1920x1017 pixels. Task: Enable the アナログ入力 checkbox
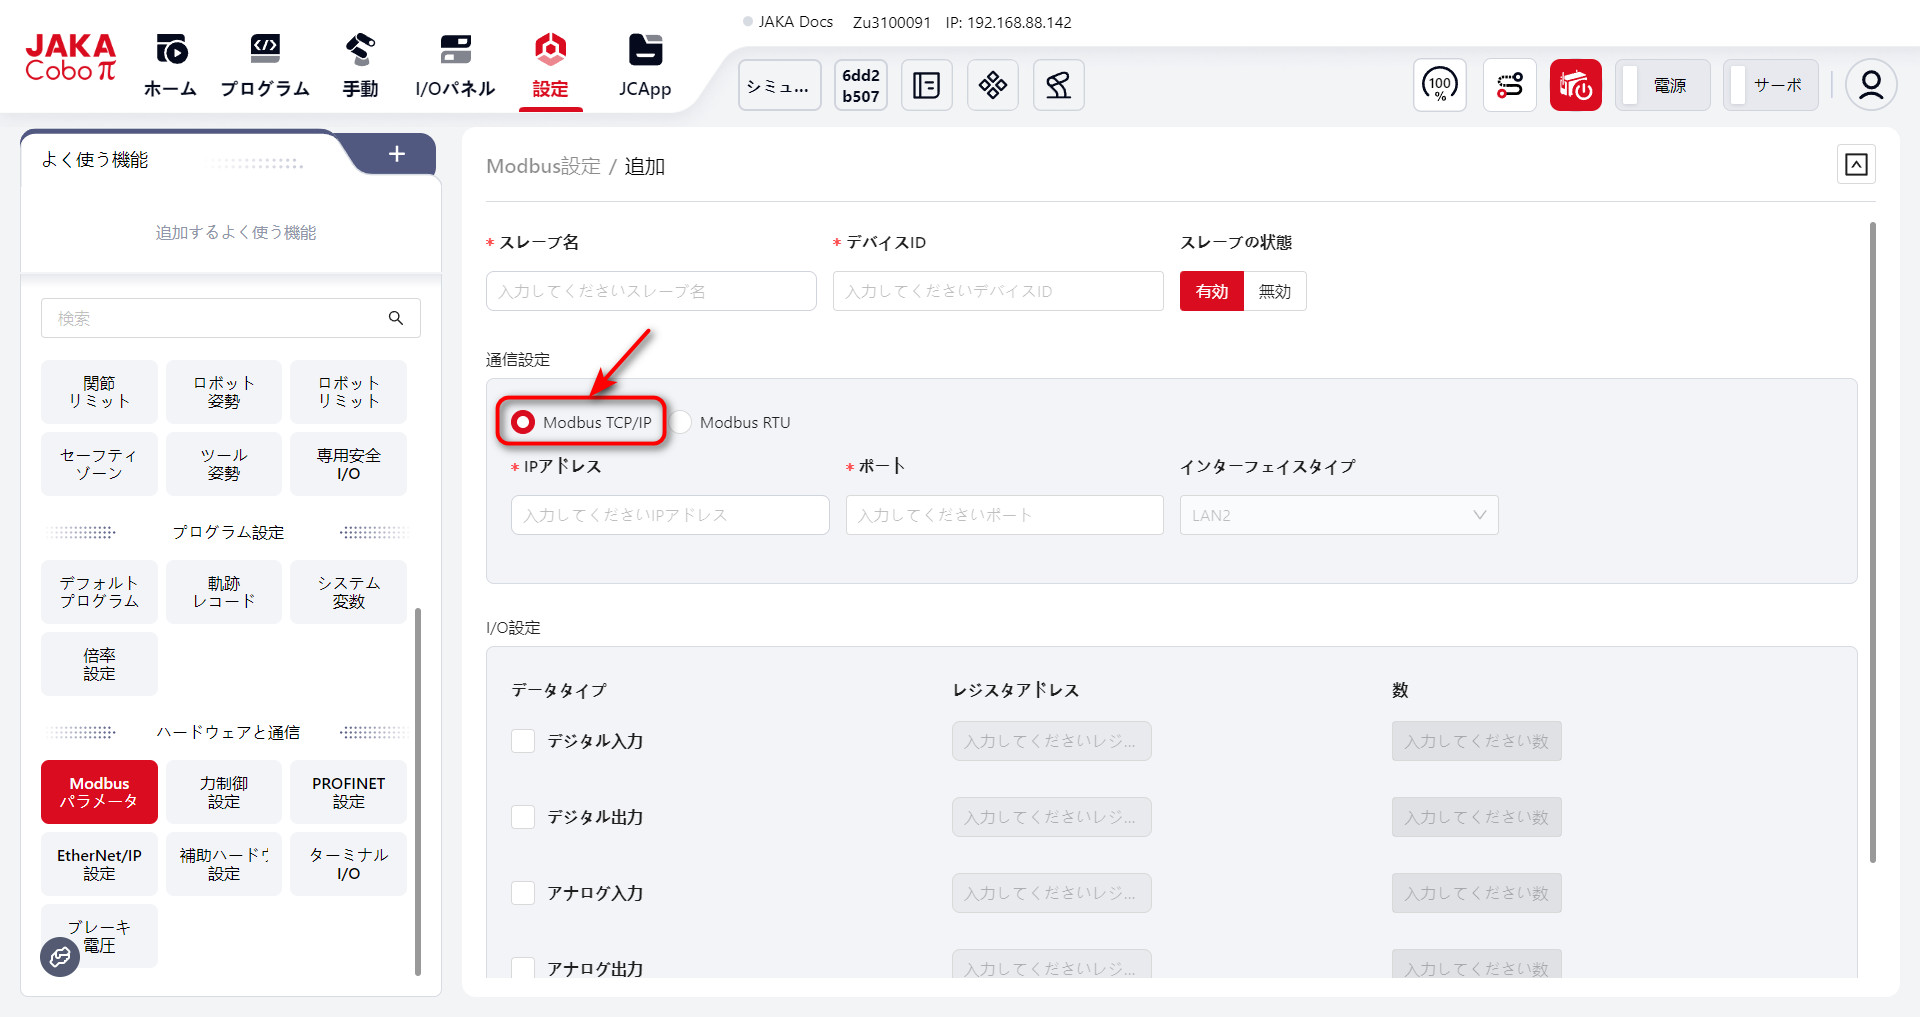pyautogui.click(x=523, y=893)
